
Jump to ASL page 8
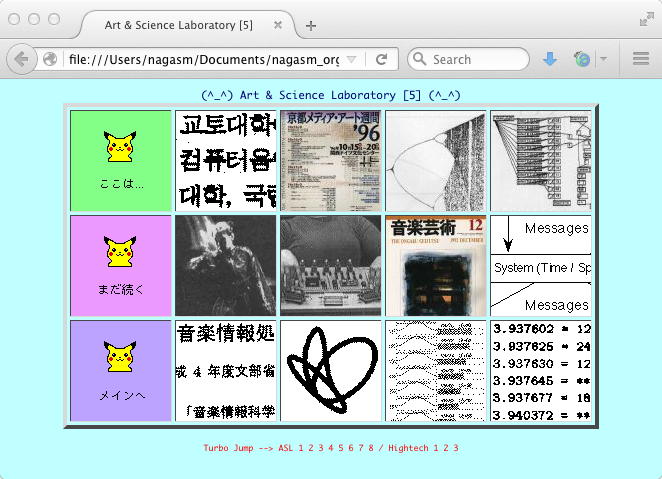pyautogui.click(x=371, y=448)
